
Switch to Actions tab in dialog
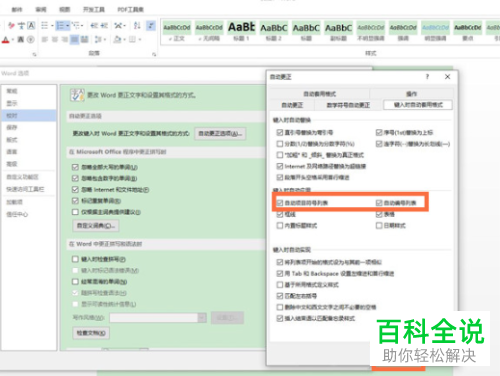point(412,94)
